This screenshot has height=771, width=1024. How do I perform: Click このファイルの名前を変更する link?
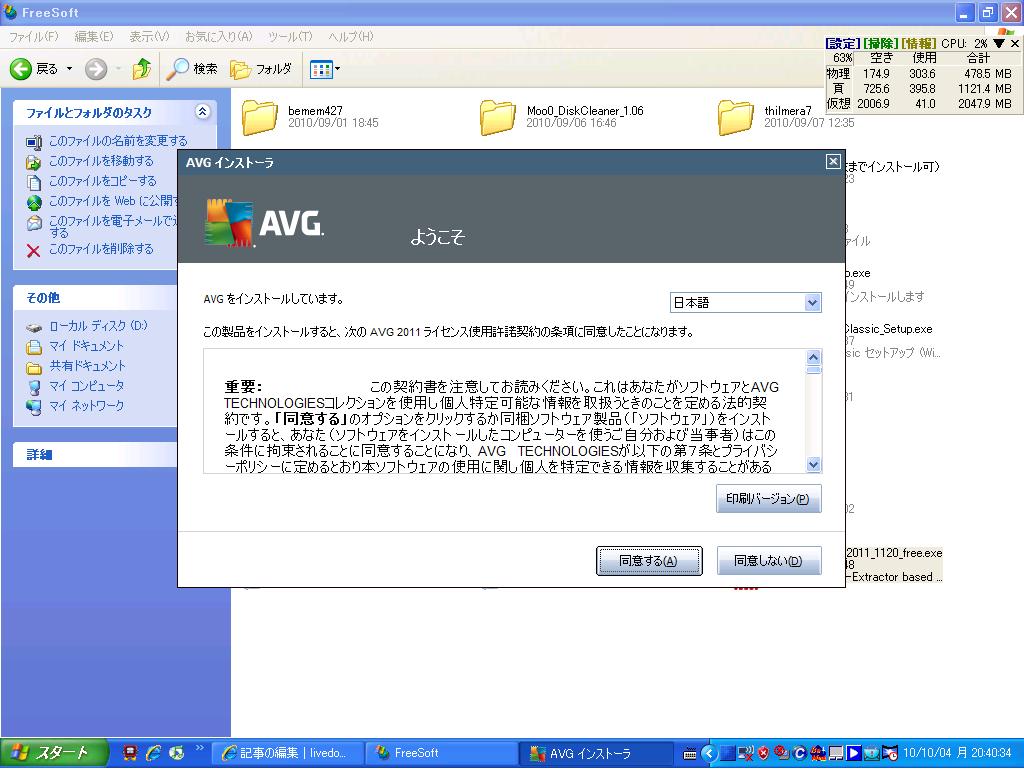[x=118, y=140]
